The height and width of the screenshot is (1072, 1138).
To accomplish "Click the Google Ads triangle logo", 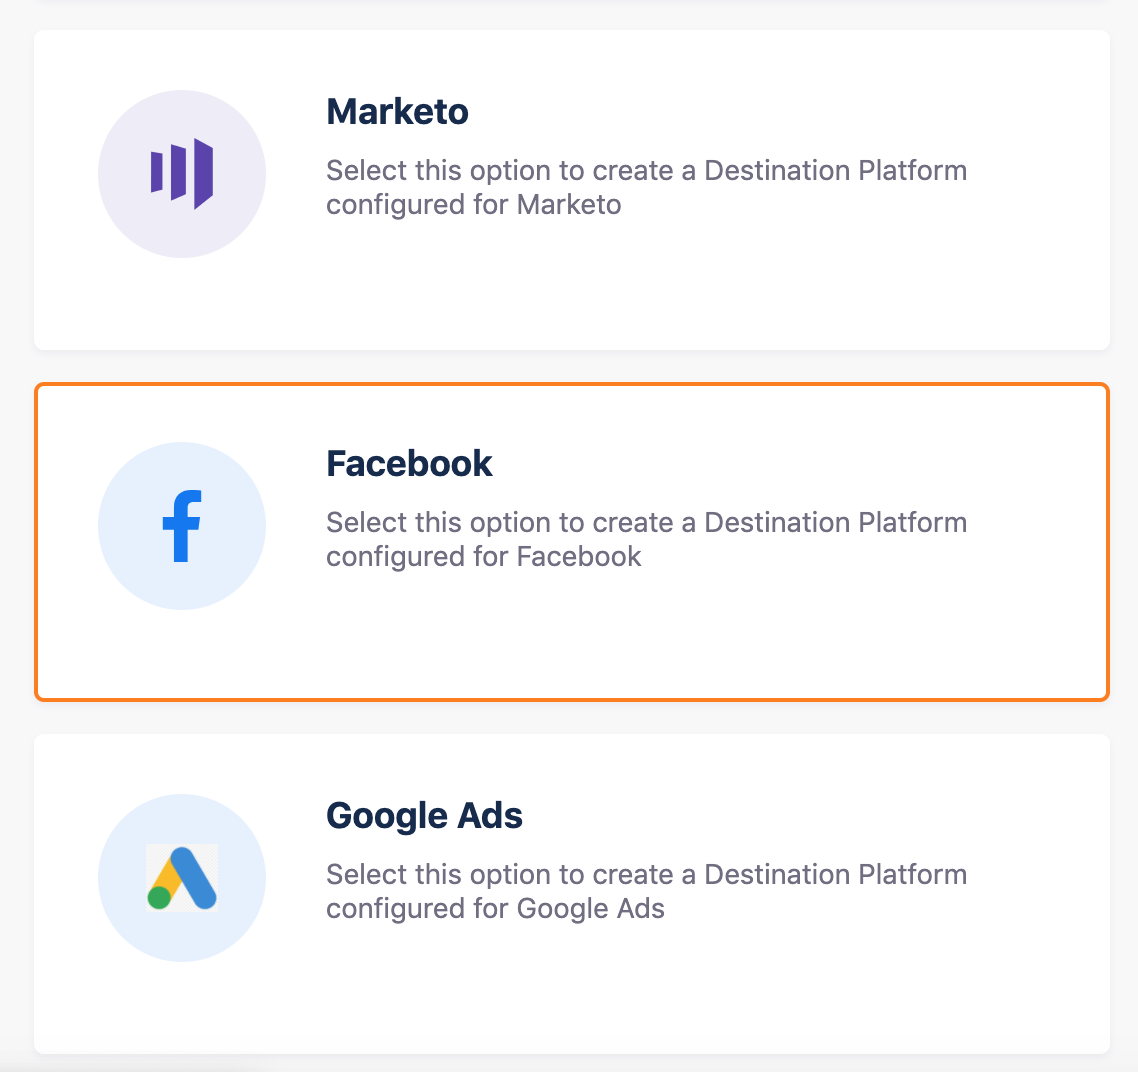I will (x=181, y=877).
